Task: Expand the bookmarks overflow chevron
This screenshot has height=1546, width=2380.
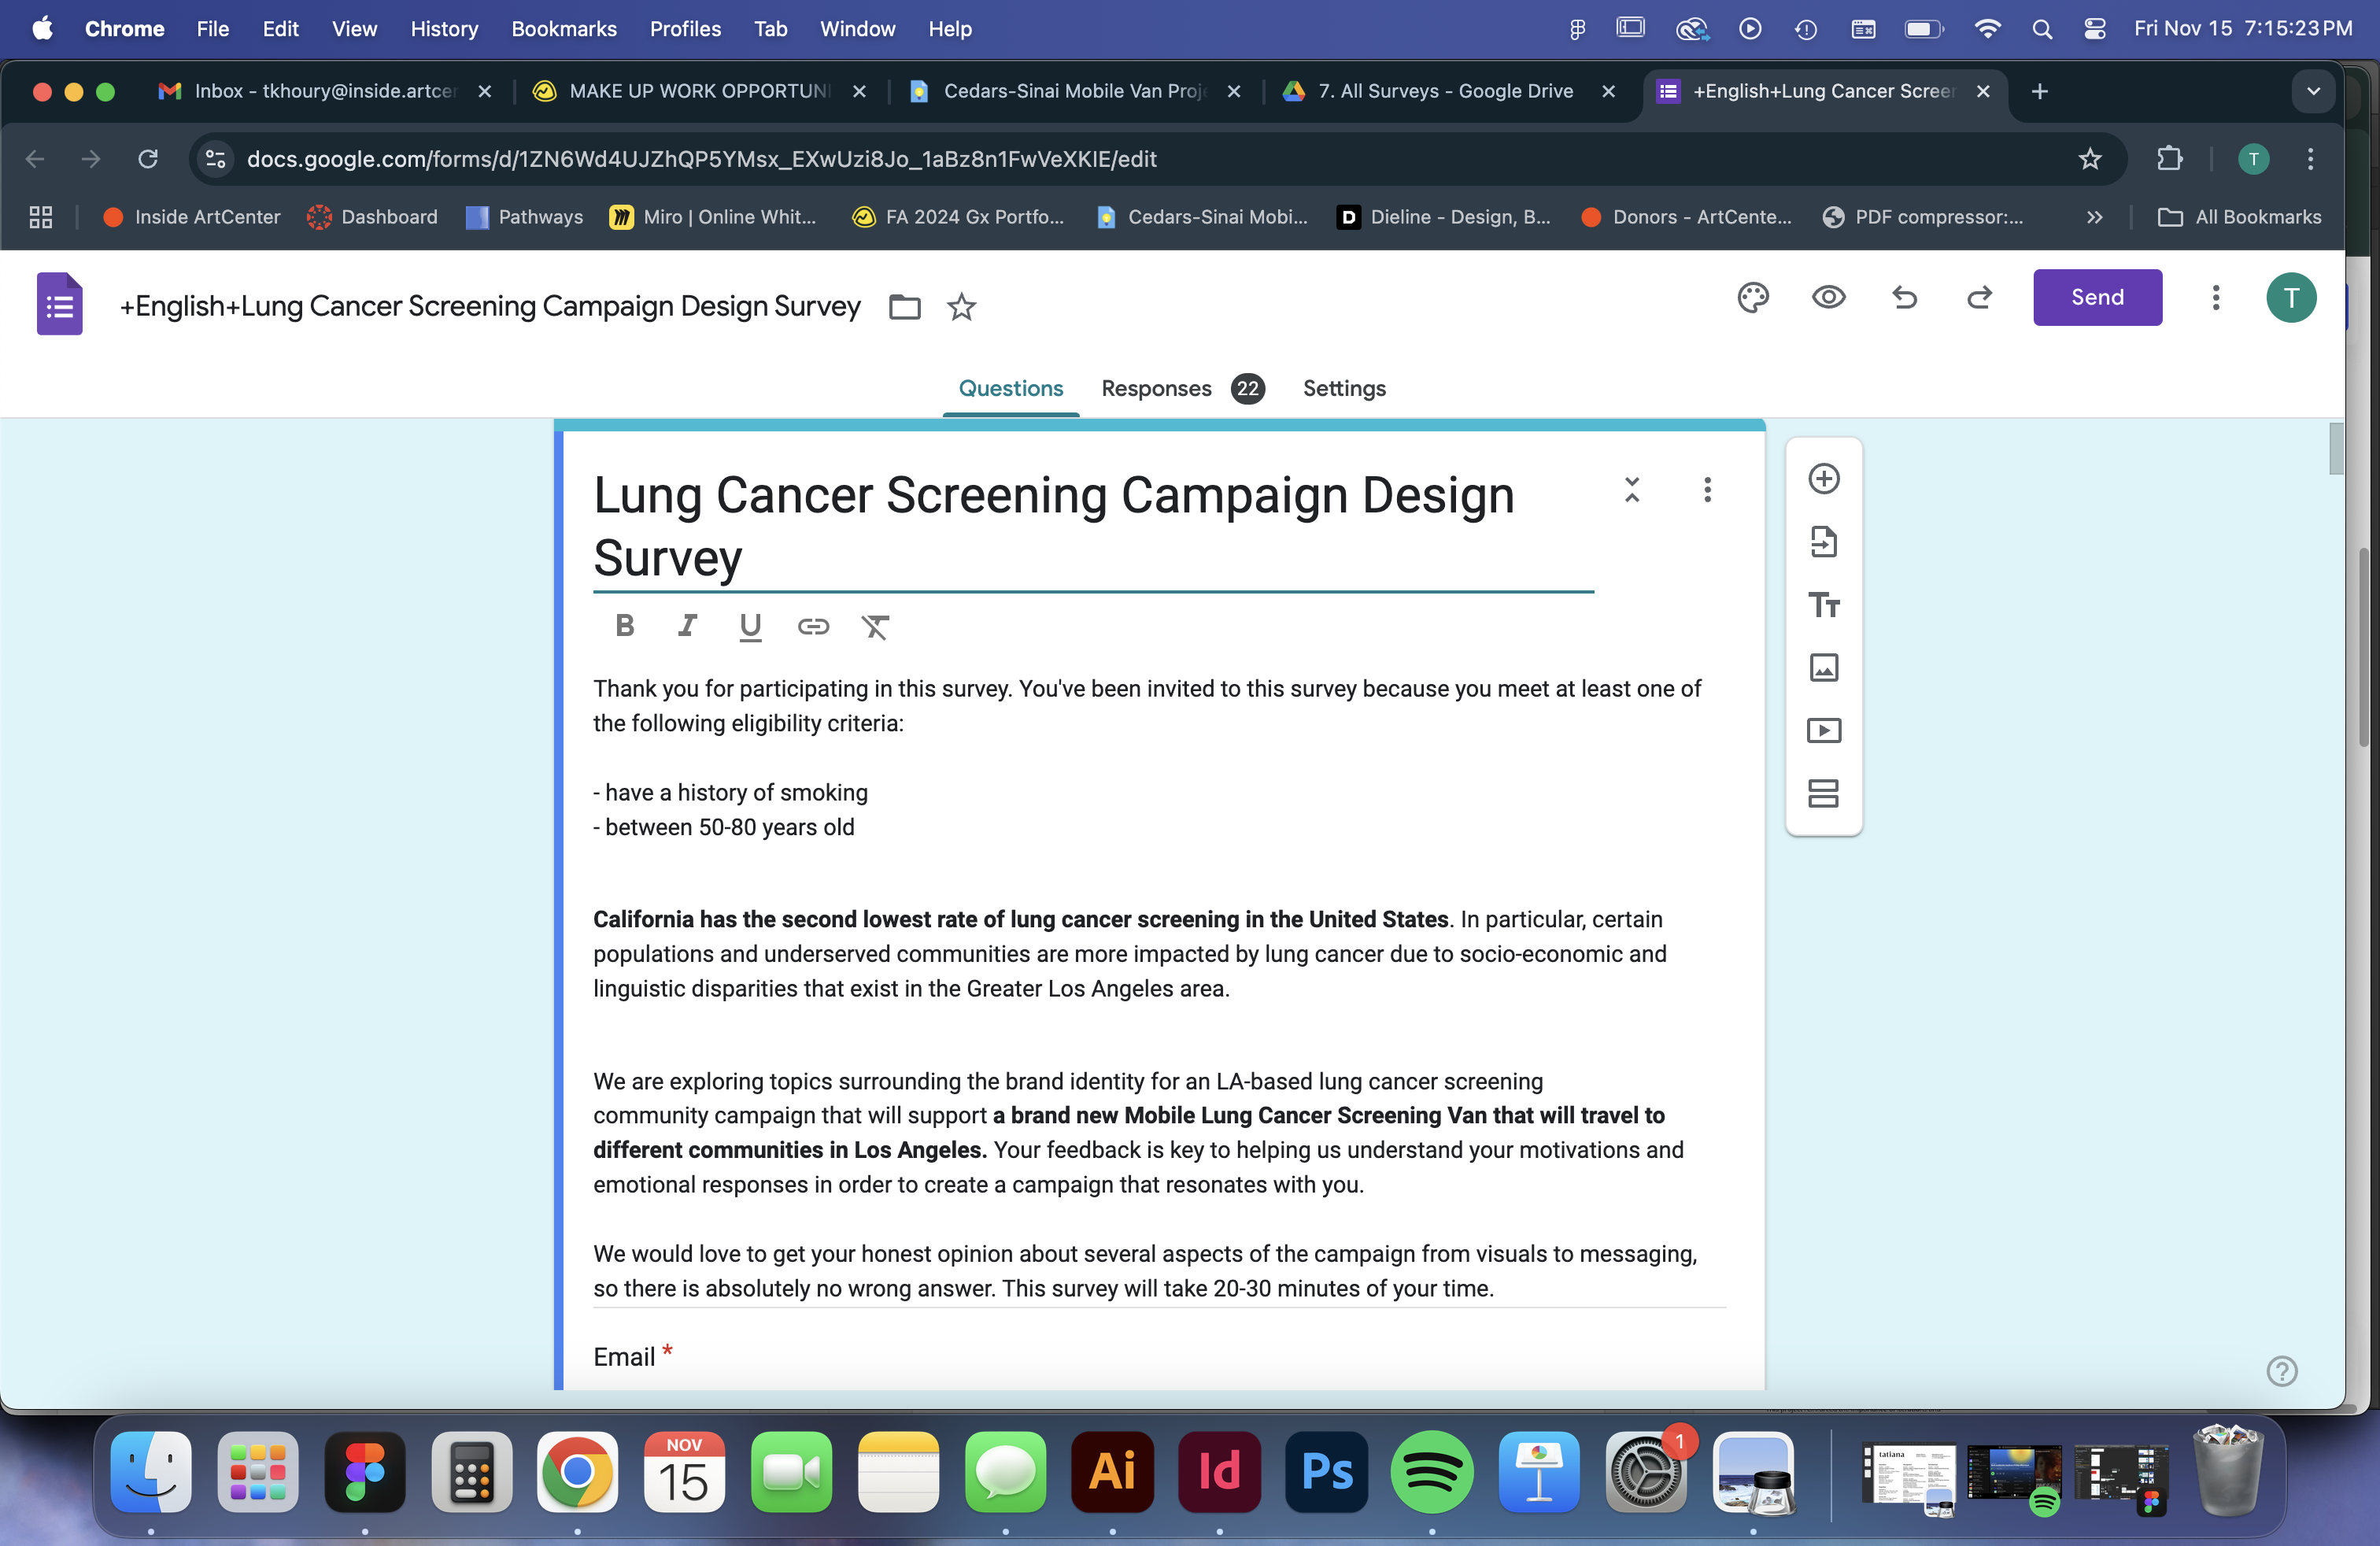Action: point(2094,217)
